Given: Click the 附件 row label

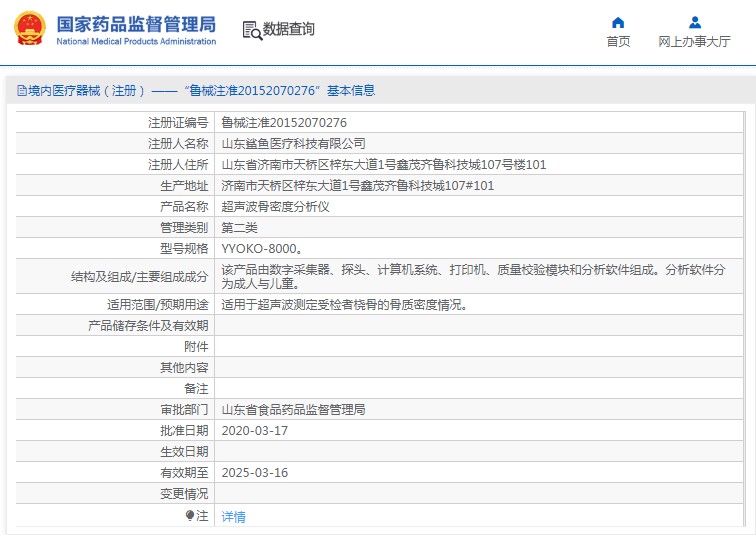Looking at the screenshot, I should pos(196,347).
